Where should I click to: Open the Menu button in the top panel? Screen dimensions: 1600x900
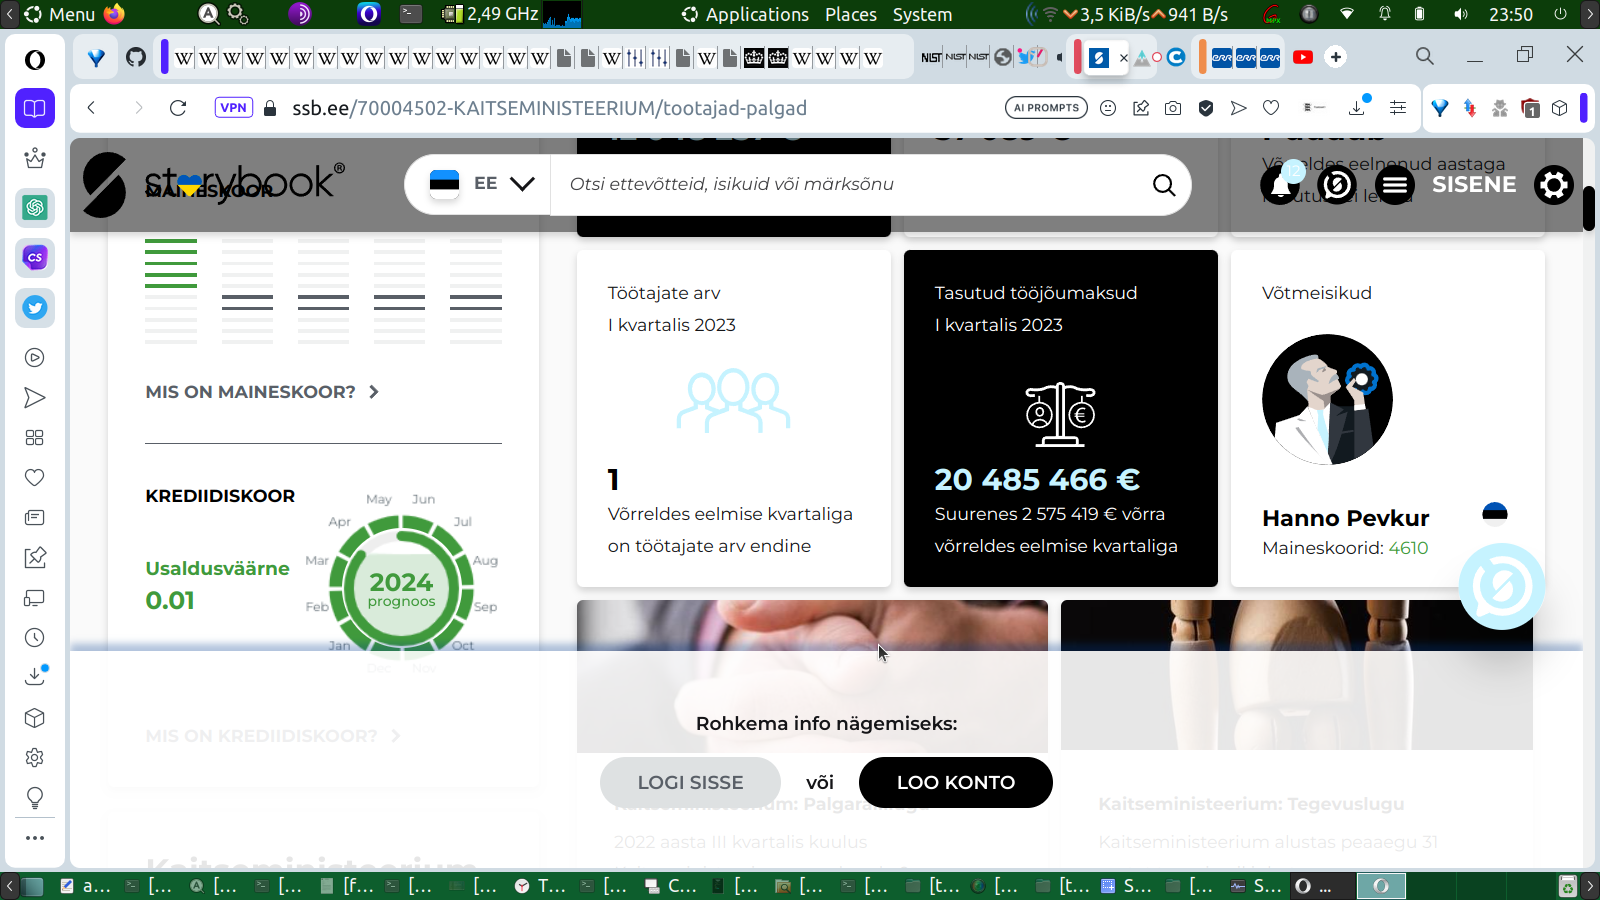60,14
